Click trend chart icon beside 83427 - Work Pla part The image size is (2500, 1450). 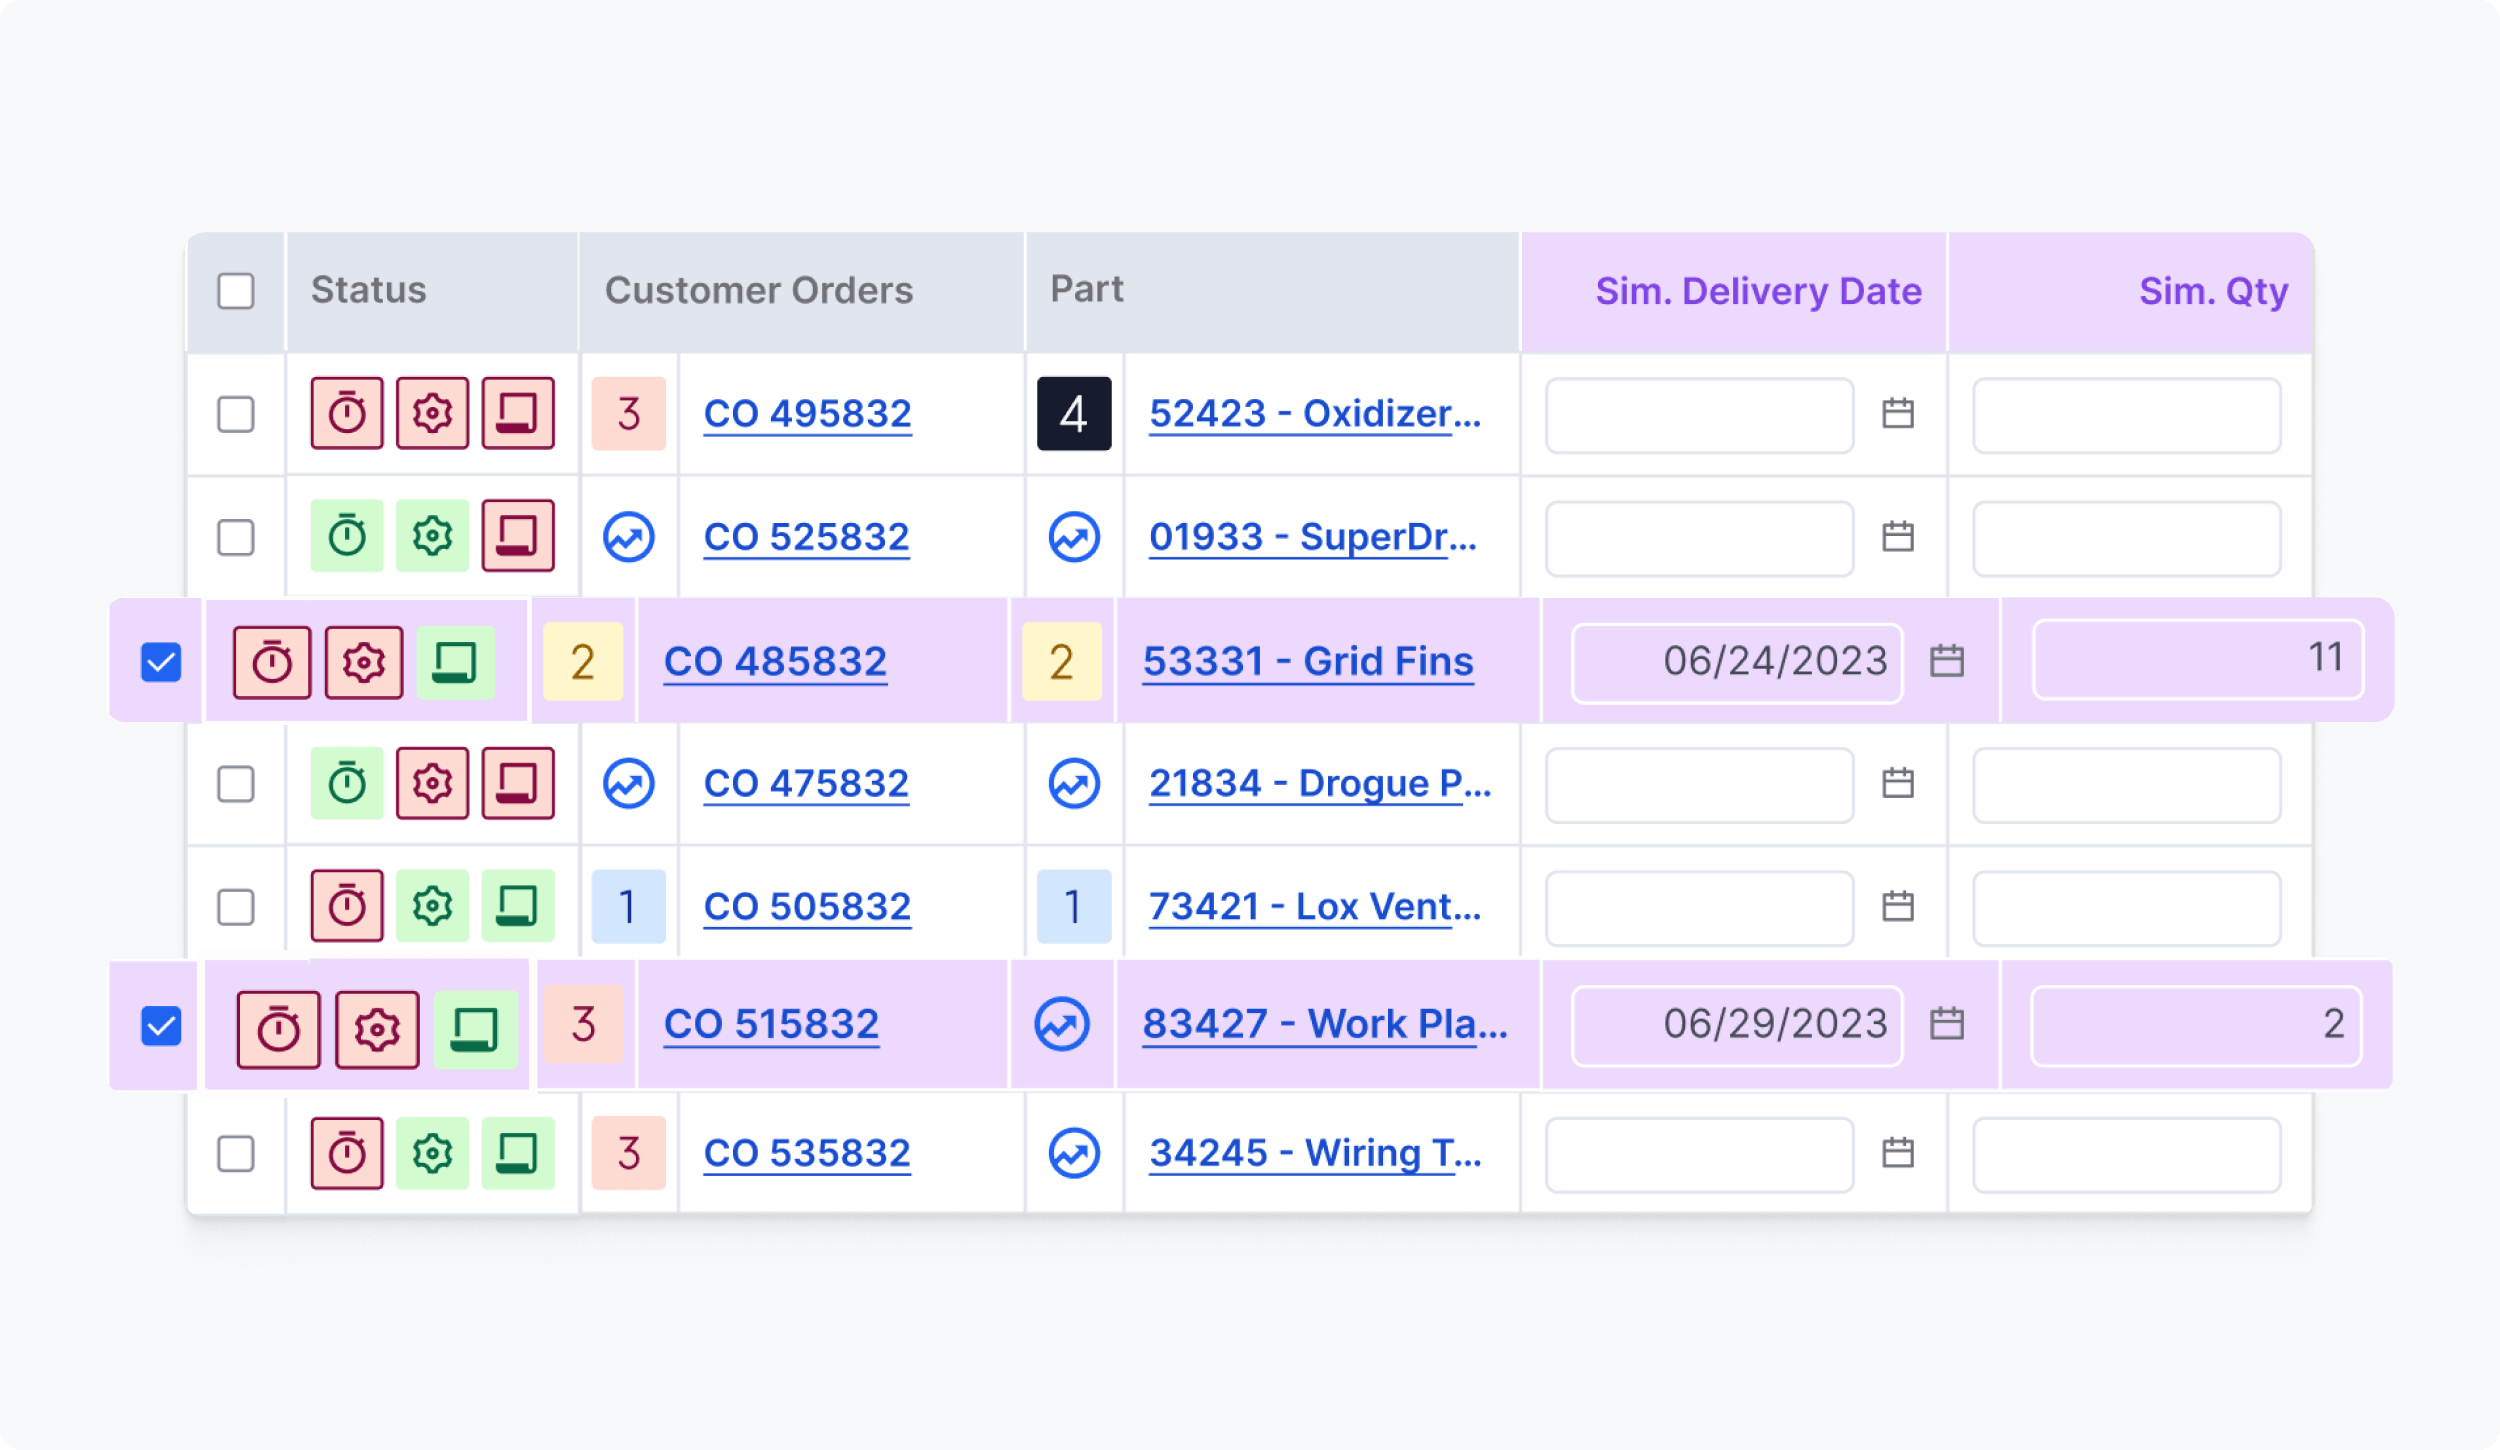[x=1061, y=1024]
